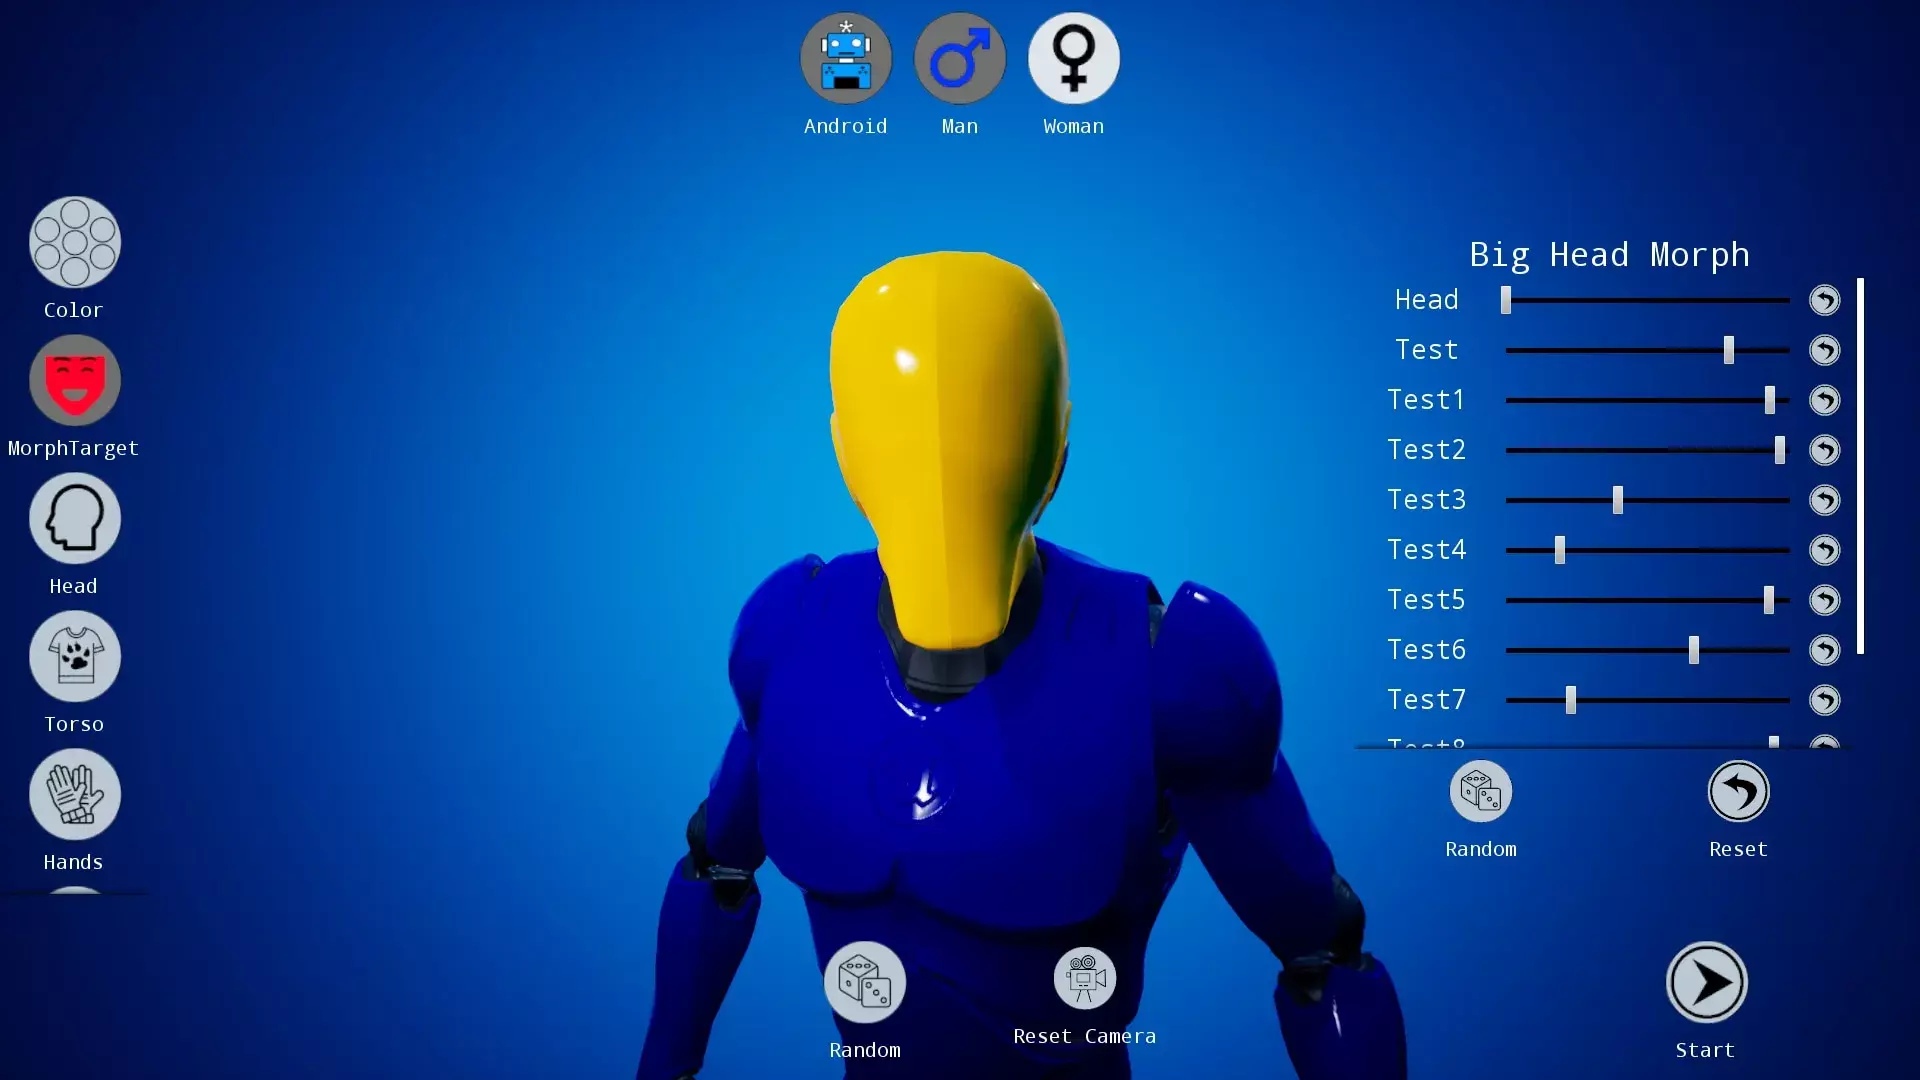Randomize the Big Head Morph sliders
Viewport: 1920px width, 1080px height.
click(1480, 792)
